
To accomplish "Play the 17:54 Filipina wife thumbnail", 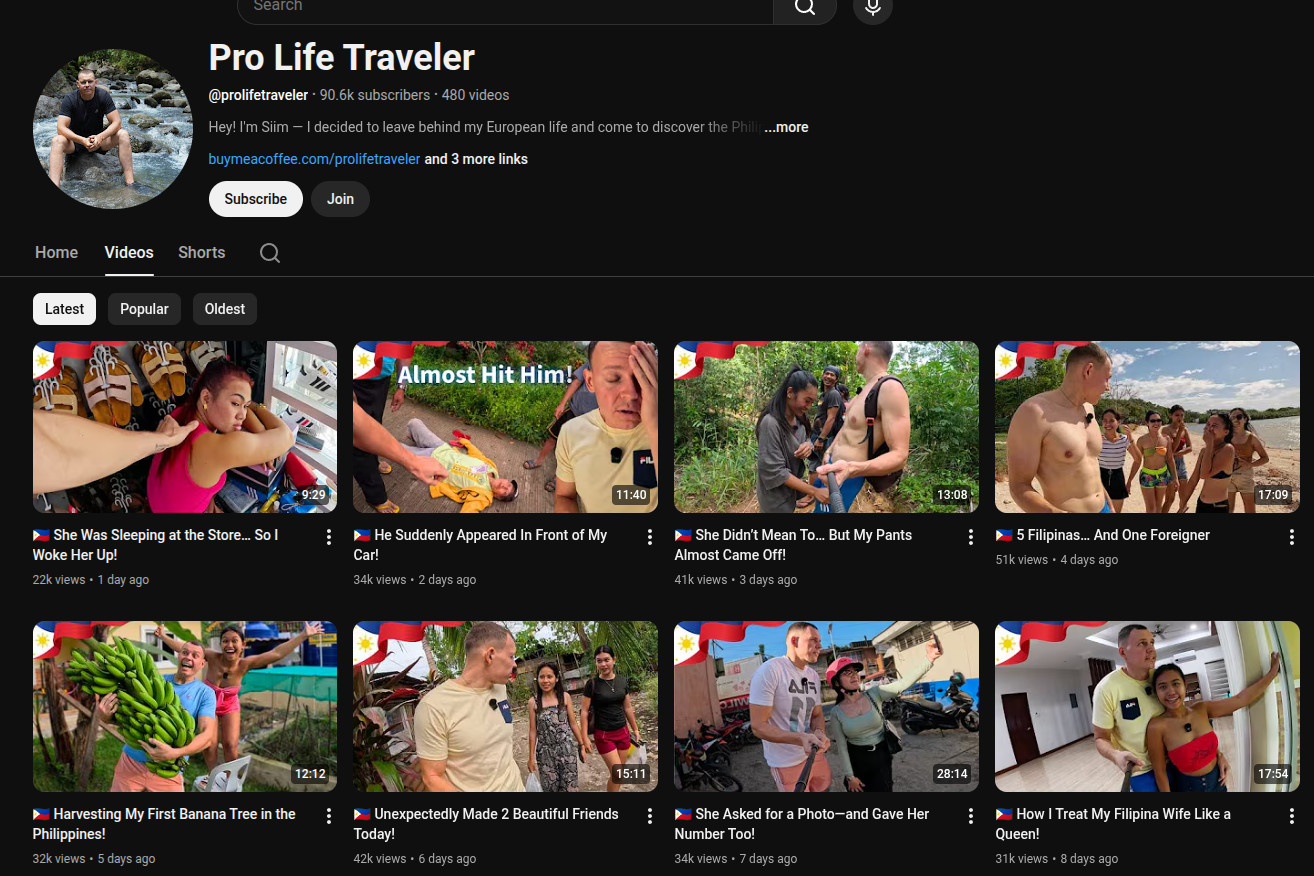I will click(1148, 707).
